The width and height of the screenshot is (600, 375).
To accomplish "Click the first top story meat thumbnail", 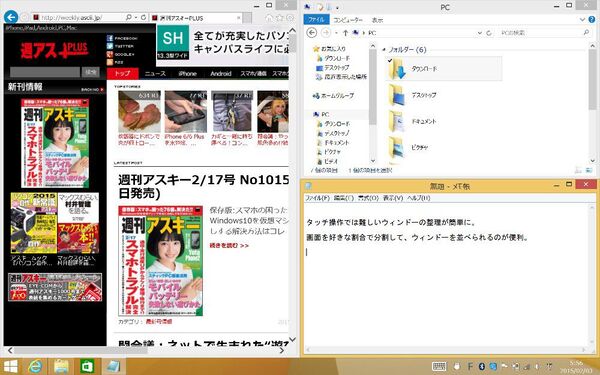I will pos(139,112).
